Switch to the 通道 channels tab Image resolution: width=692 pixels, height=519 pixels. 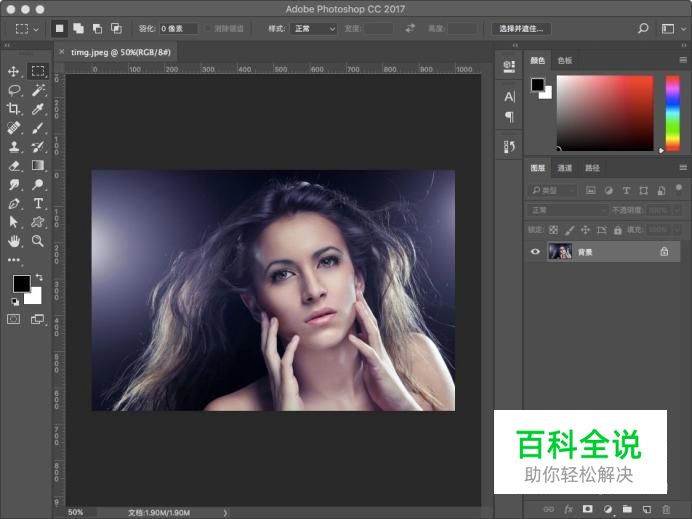point(565,168)
